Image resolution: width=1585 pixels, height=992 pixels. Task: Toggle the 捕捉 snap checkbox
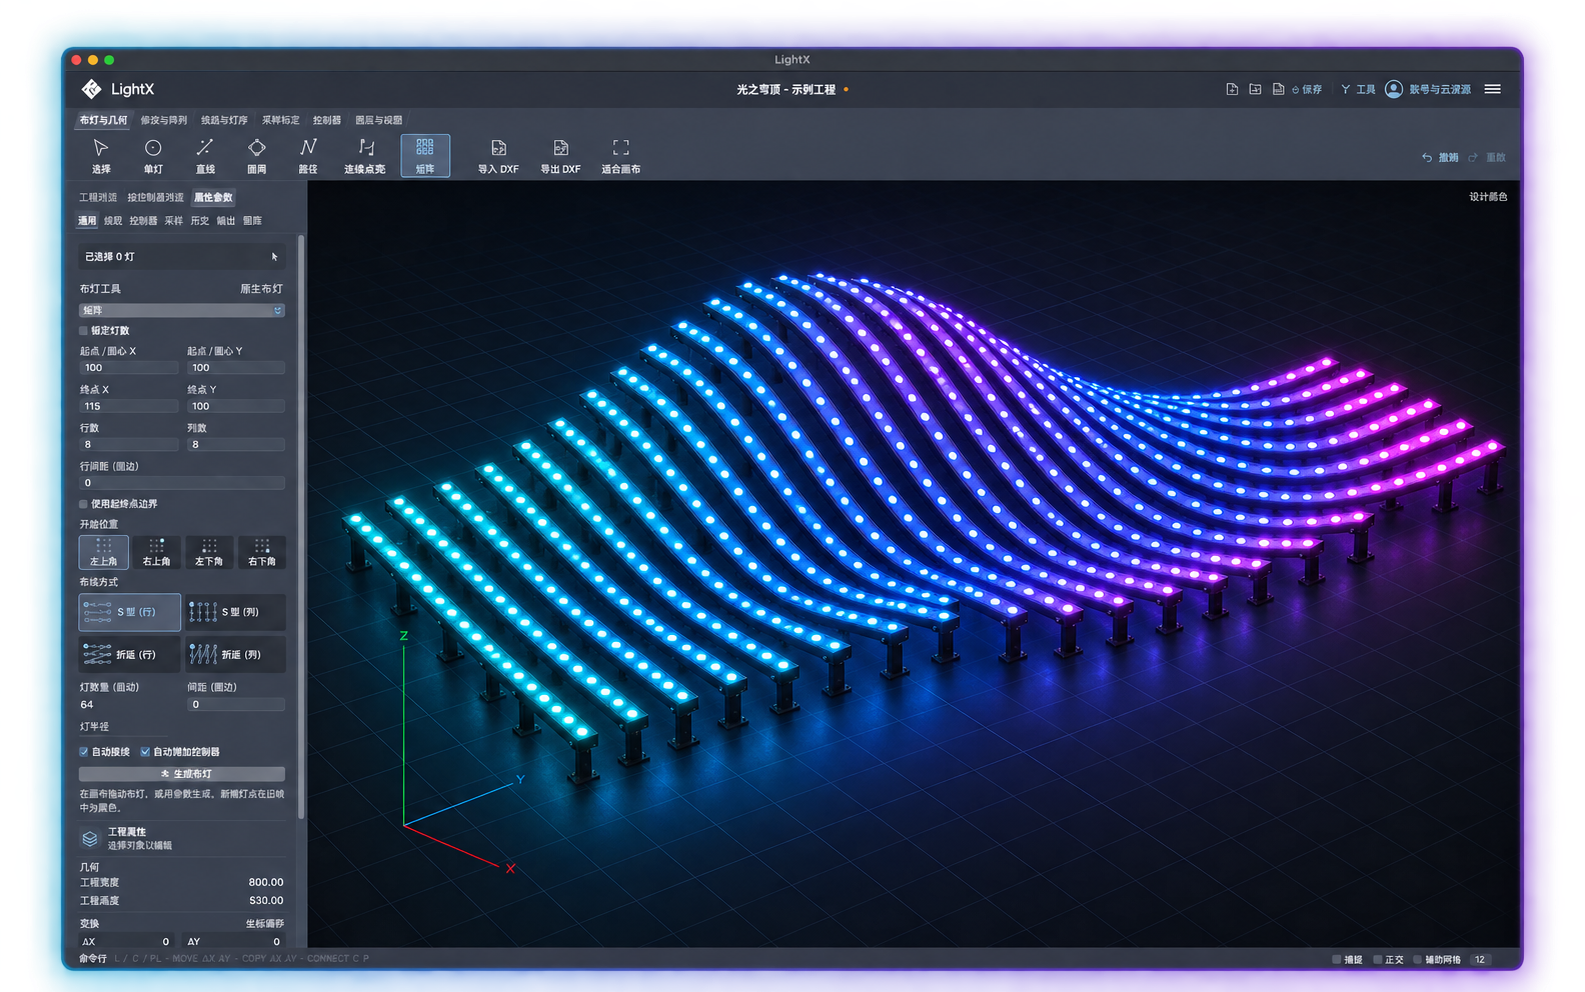(1337, 960)
